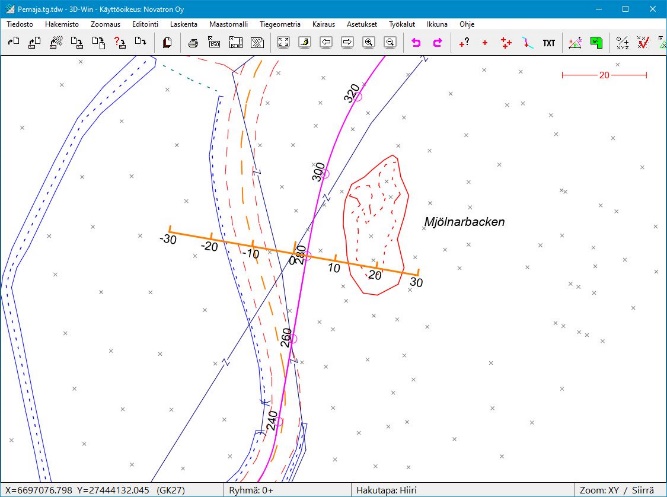Open the Tiegeometria menu
Screen dimensions: 667x497
[x=280, y=23]
